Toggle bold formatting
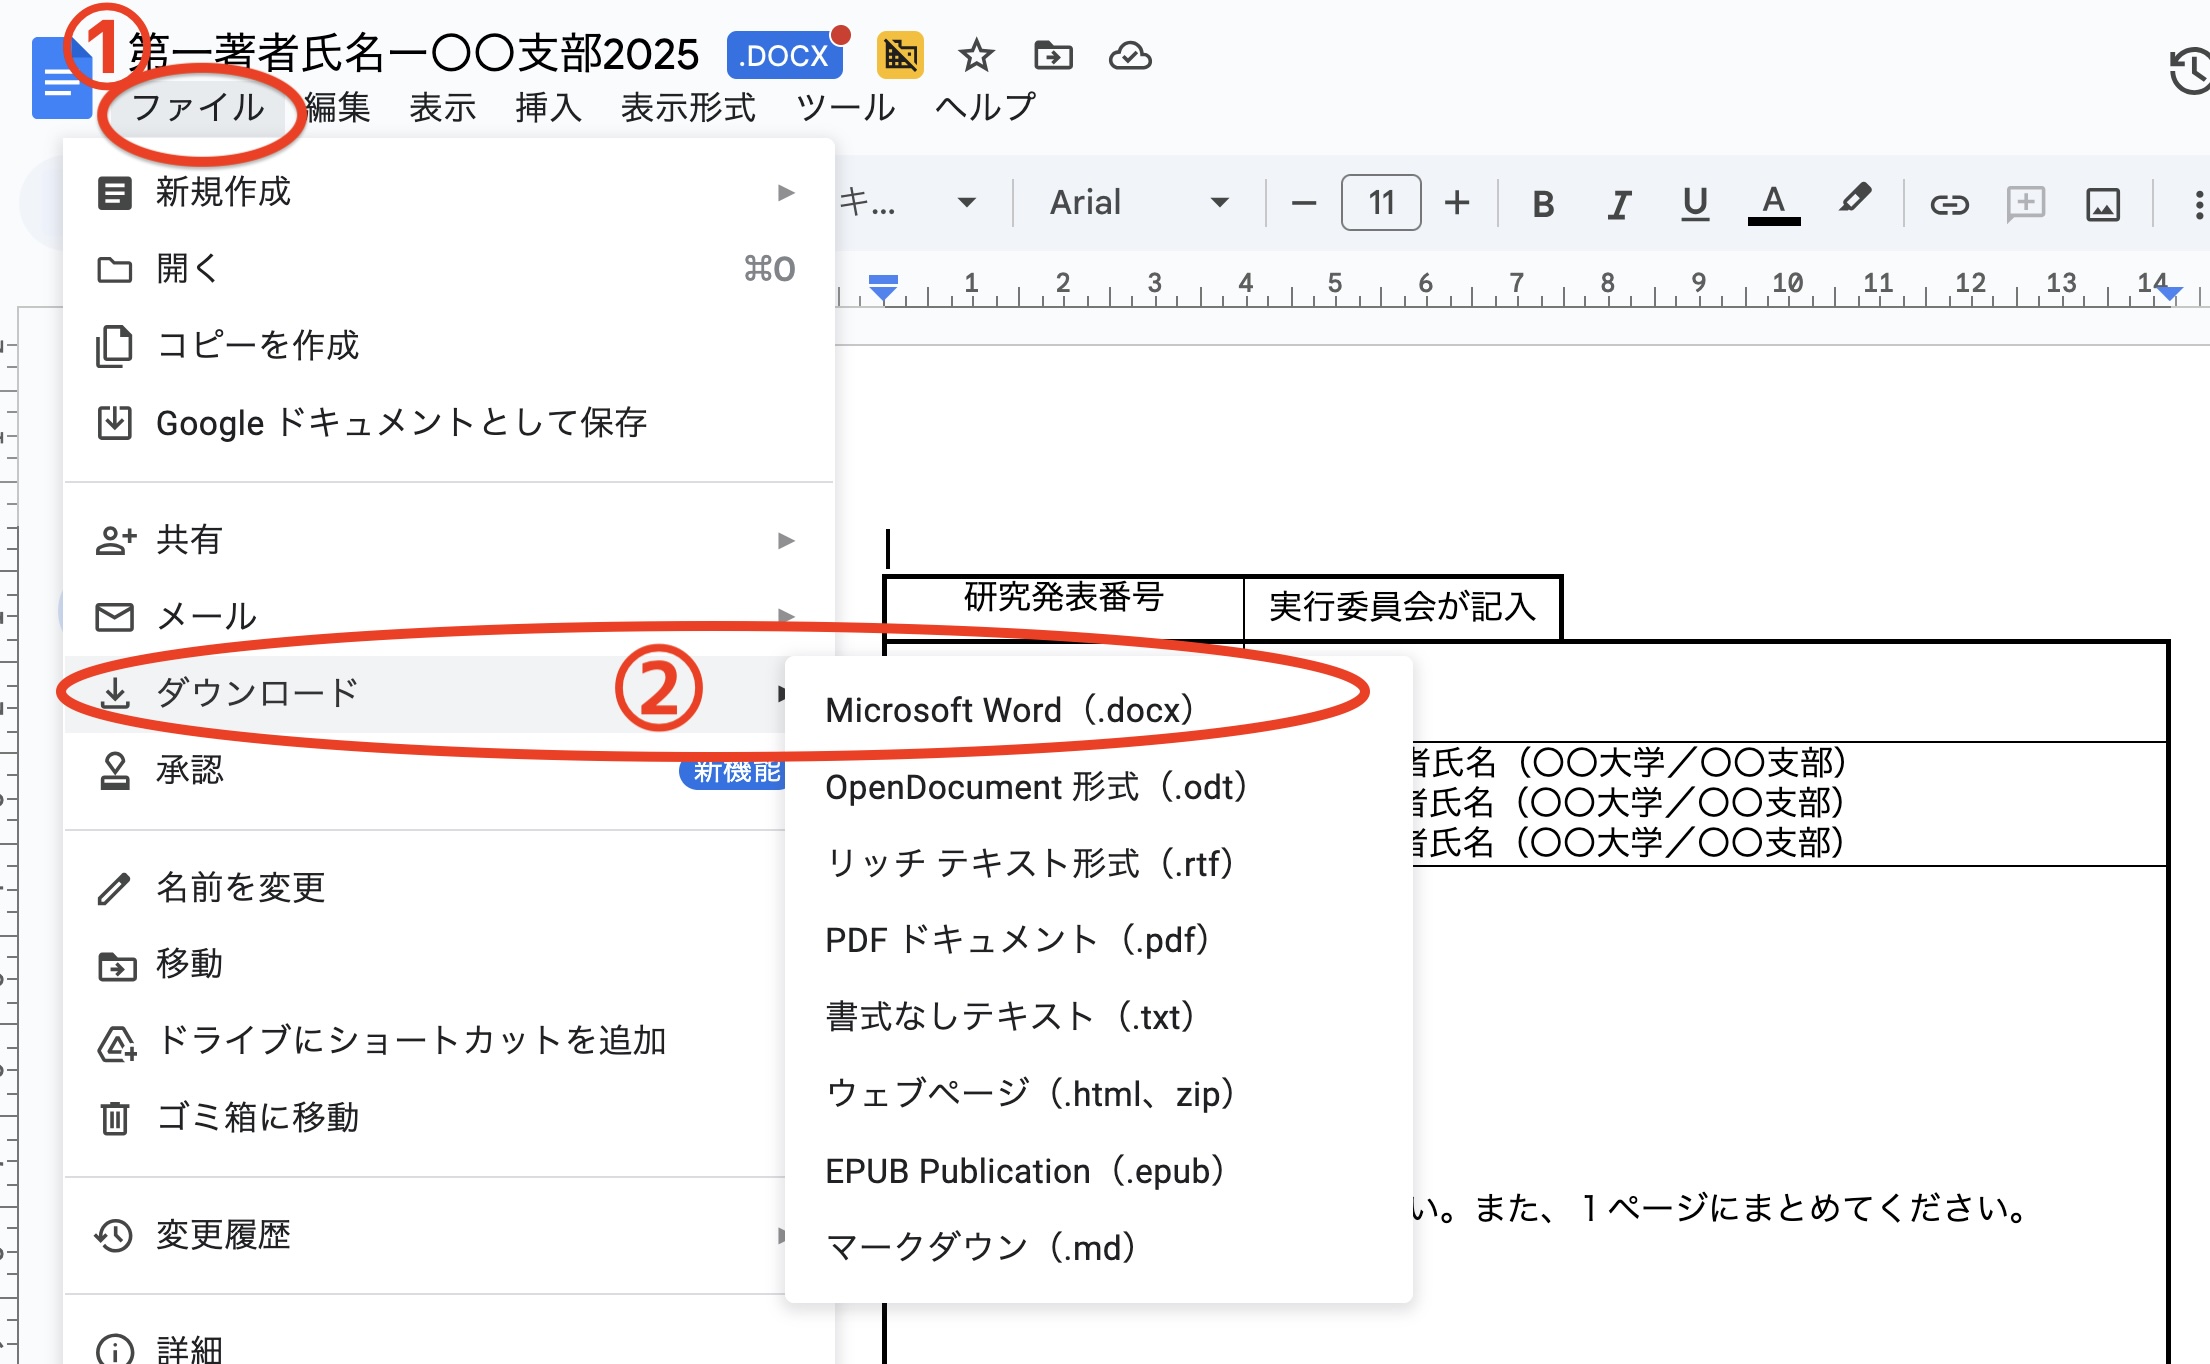 1543,203
